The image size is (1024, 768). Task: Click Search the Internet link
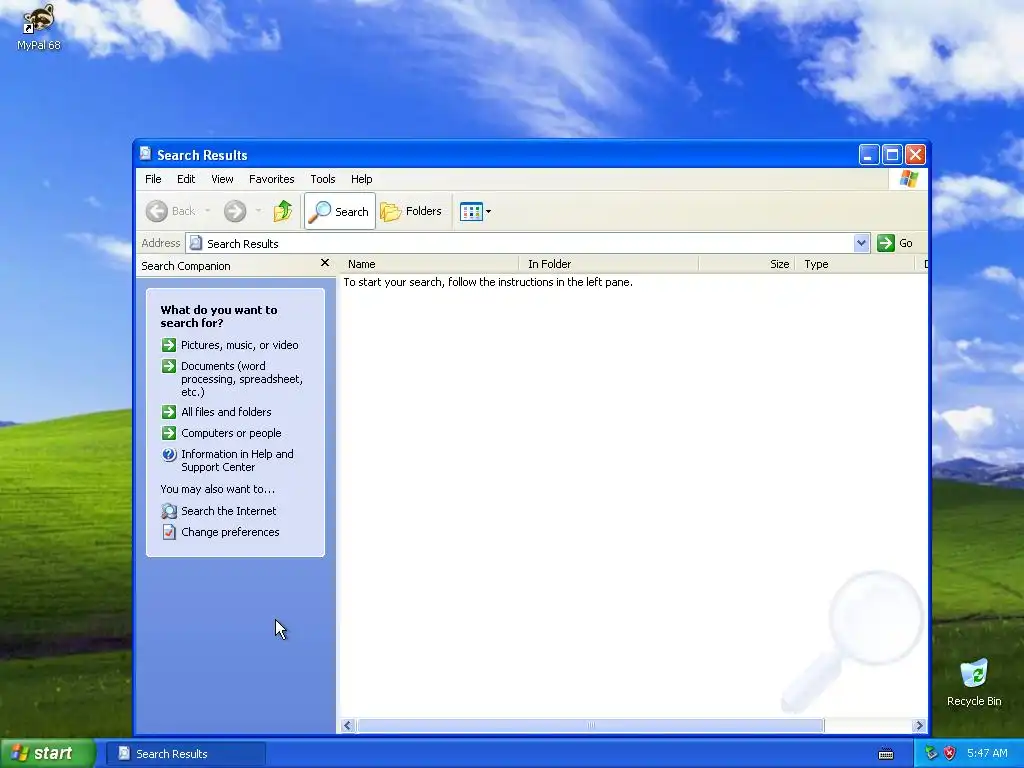pos(229,511)
